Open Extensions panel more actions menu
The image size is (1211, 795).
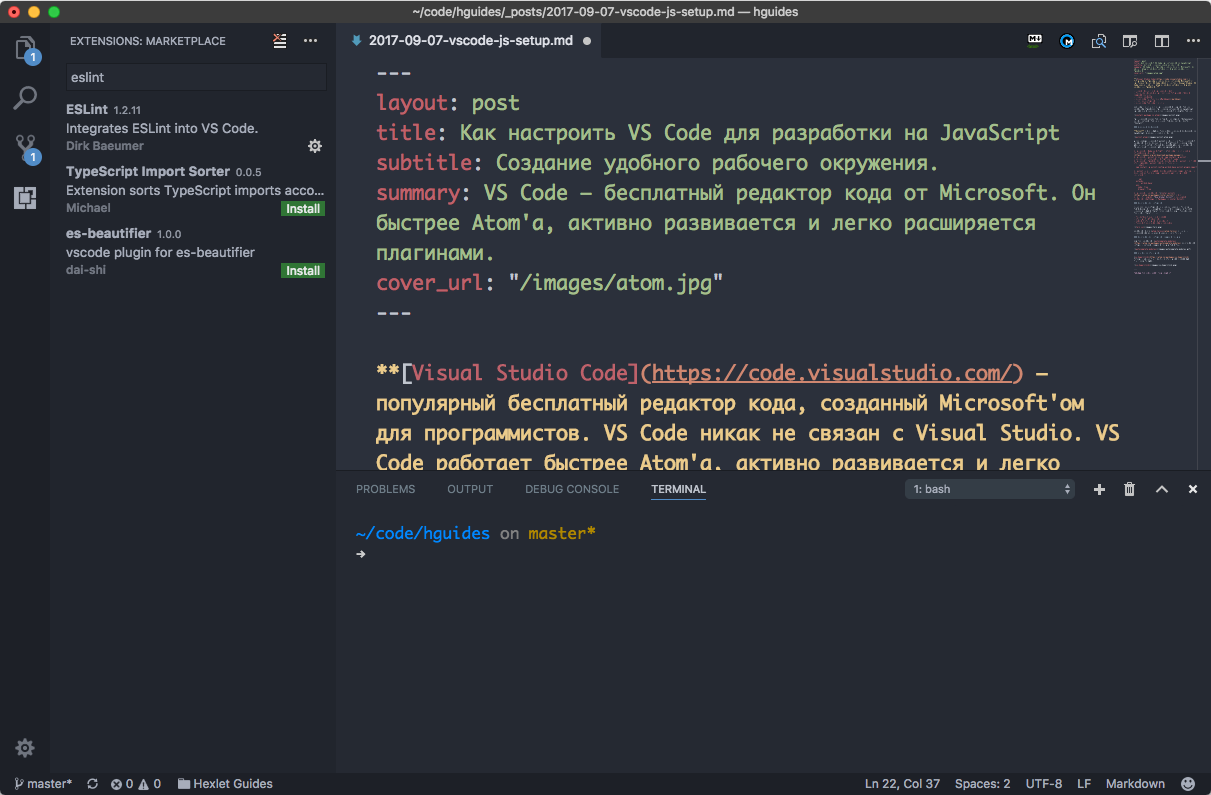point(310,41)
